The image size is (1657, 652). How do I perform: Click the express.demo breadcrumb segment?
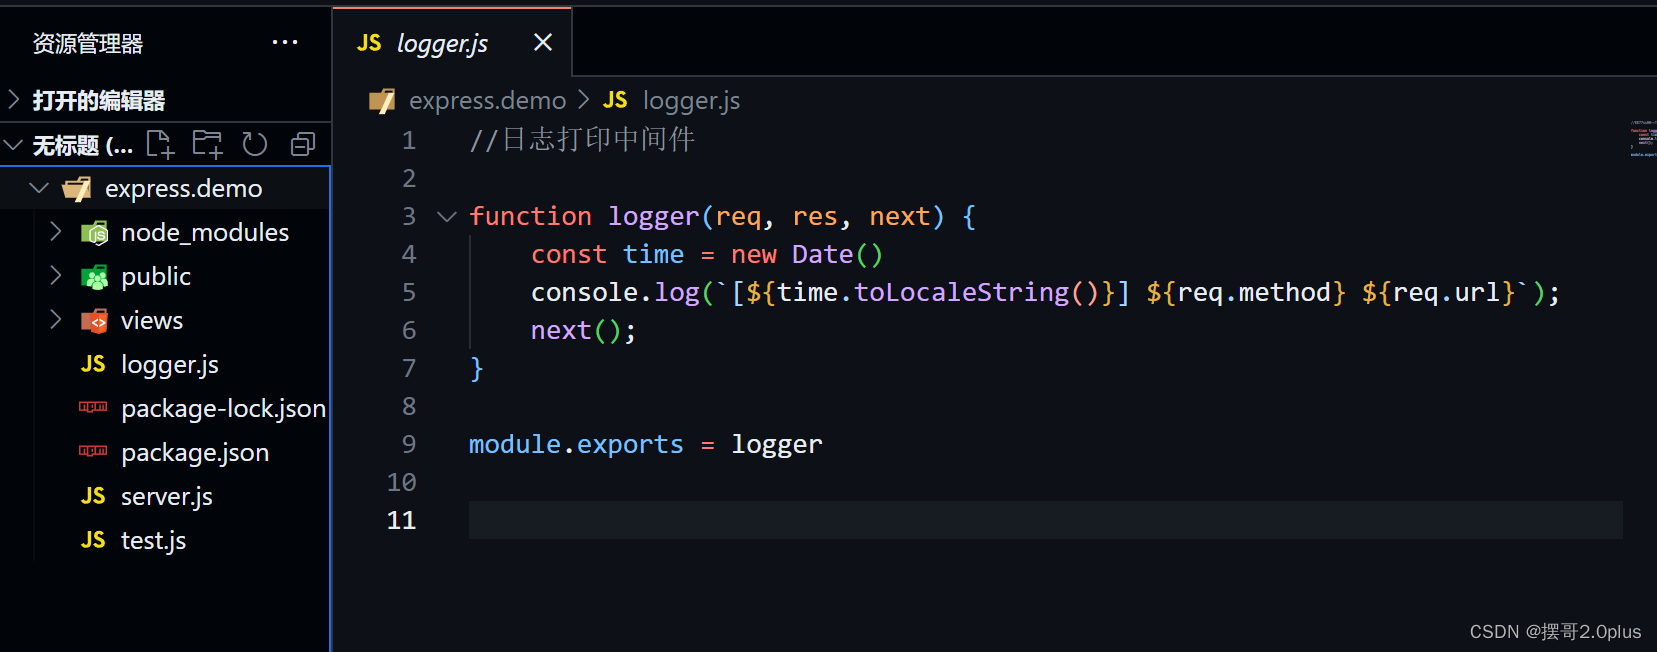[487, 100]
